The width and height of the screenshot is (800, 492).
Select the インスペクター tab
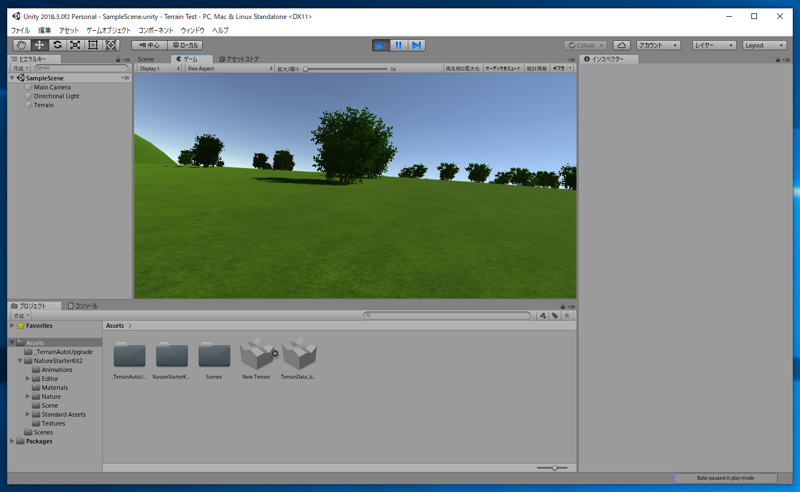click(608, 59)
